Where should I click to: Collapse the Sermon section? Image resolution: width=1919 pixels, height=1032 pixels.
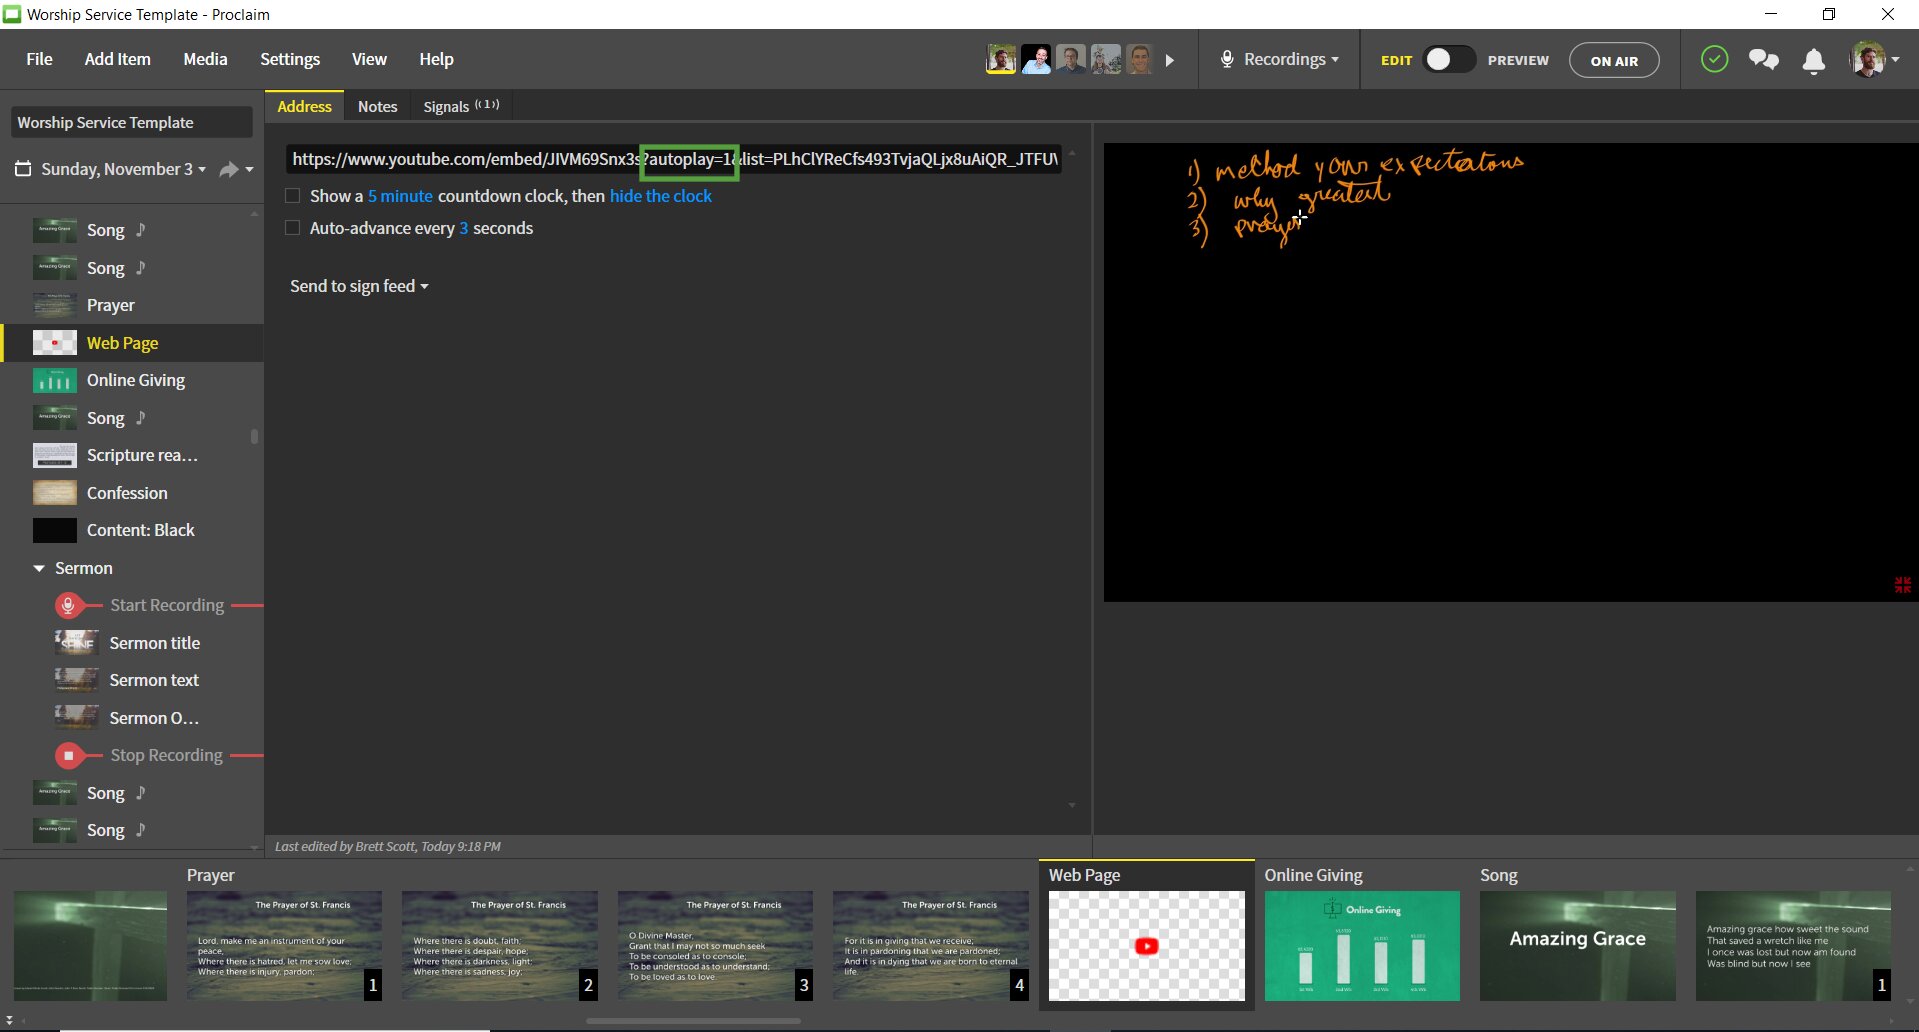pyautogui.click(x=39, y=568)
